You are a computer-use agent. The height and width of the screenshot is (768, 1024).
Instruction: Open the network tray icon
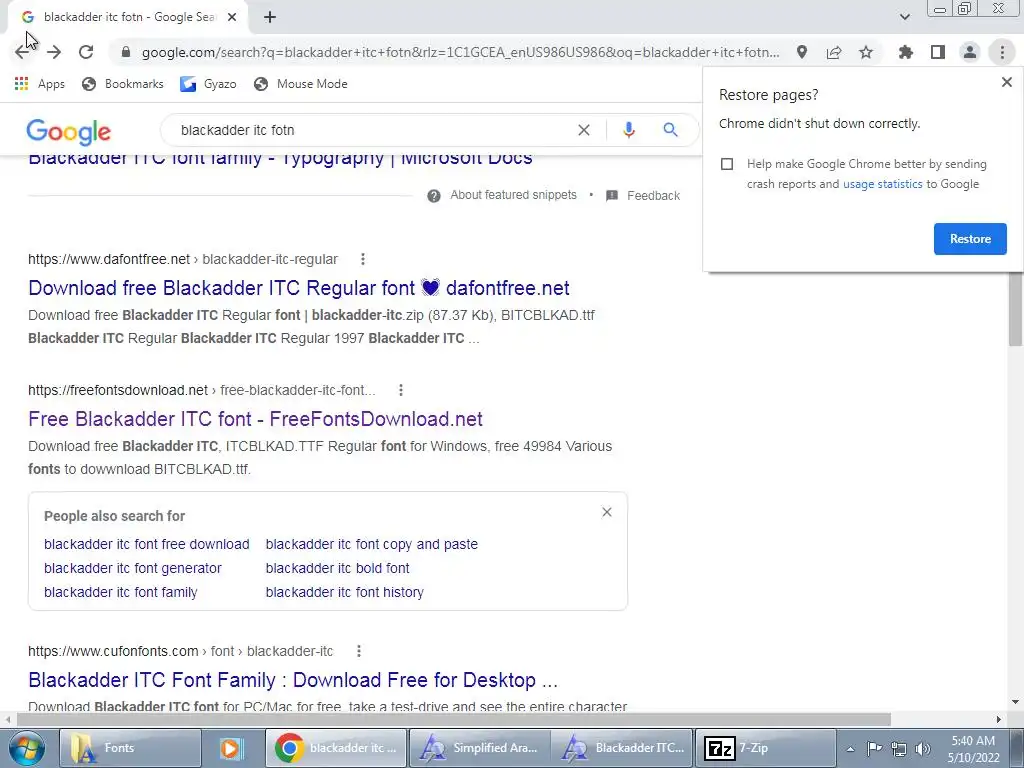tap(899, 748)
